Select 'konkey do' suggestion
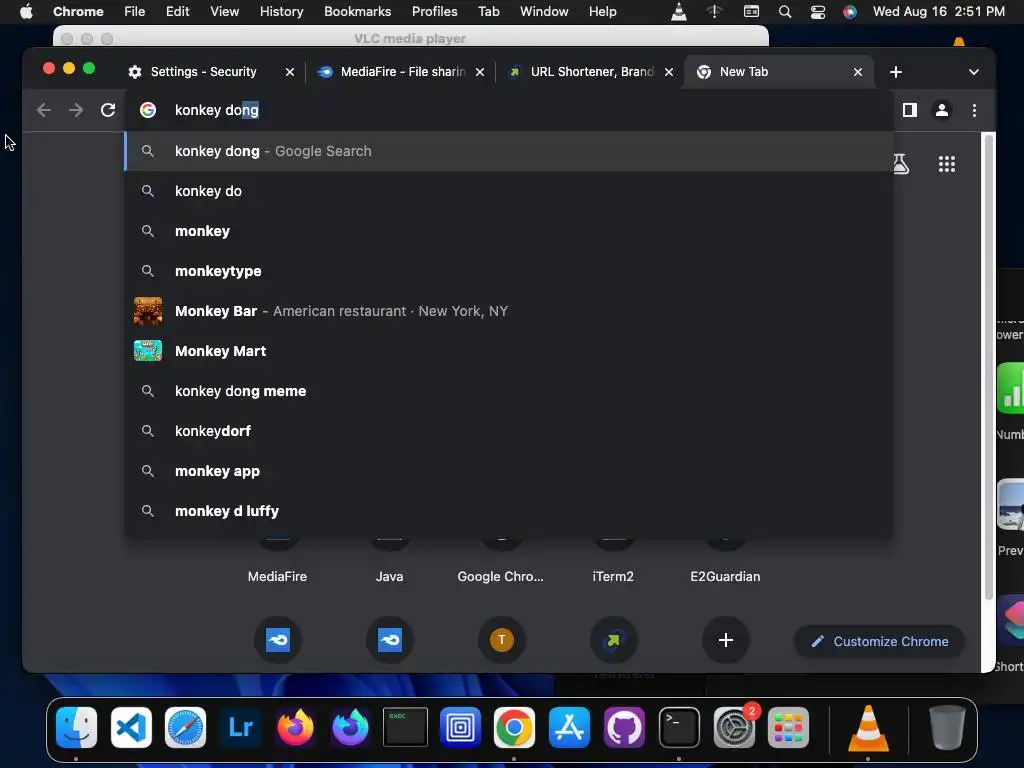The height and width of the screenshot is (768, 1024). tap(509, 191)
